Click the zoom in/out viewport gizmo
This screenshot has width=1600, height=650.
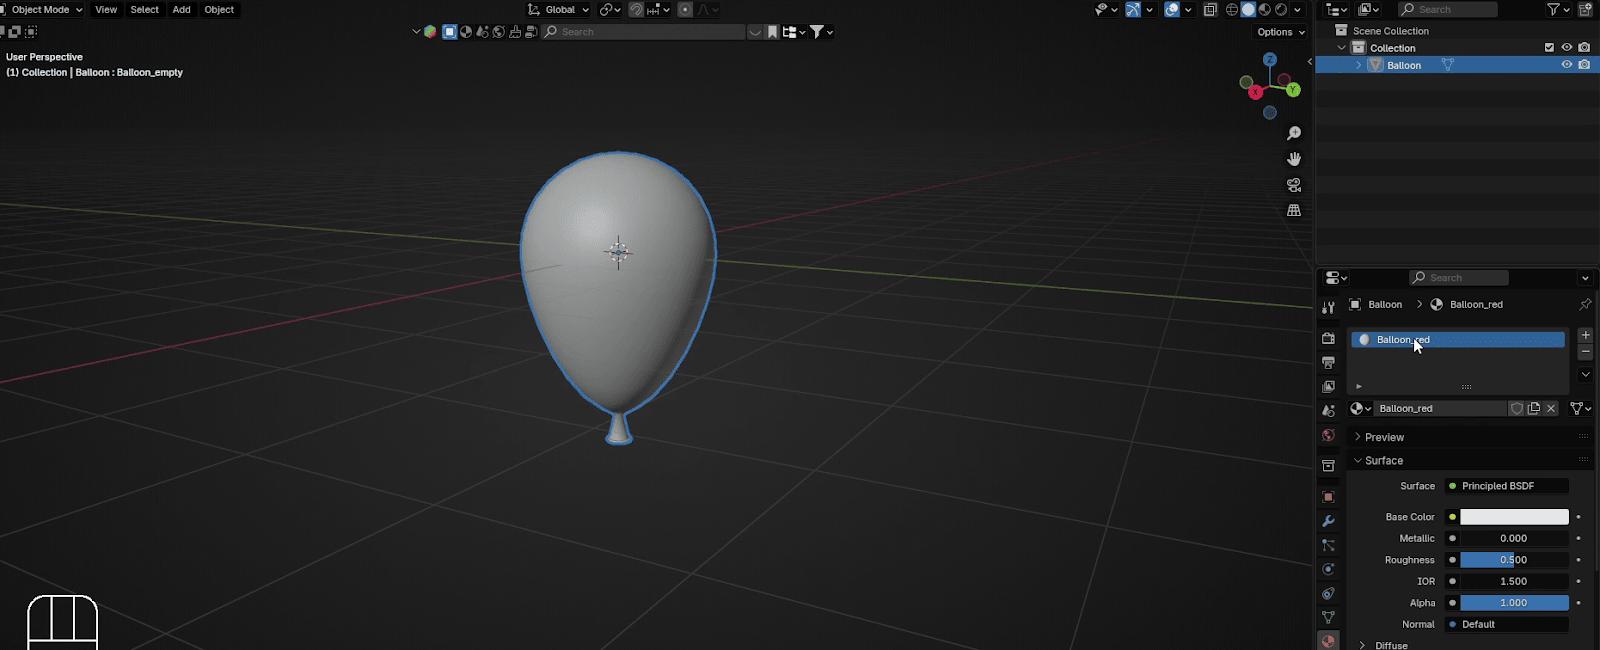[x=1294, y=133]
